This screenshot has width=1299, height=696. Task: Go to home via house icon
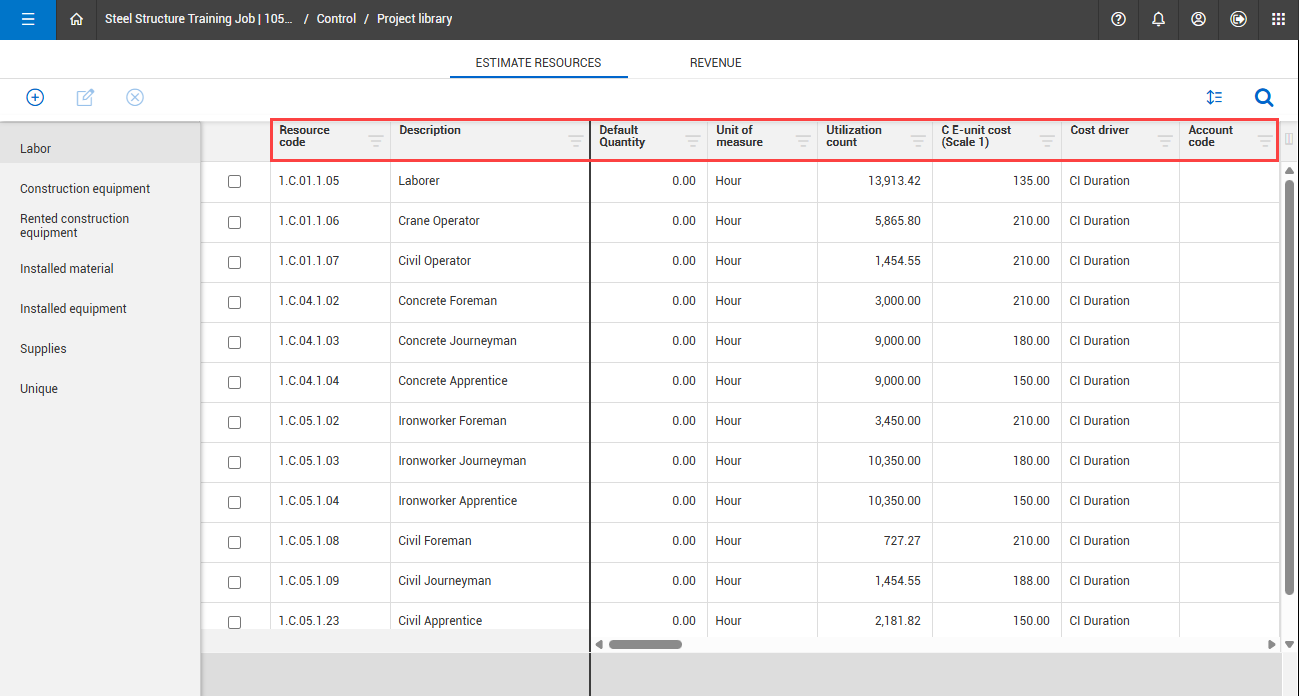point(76,19)
